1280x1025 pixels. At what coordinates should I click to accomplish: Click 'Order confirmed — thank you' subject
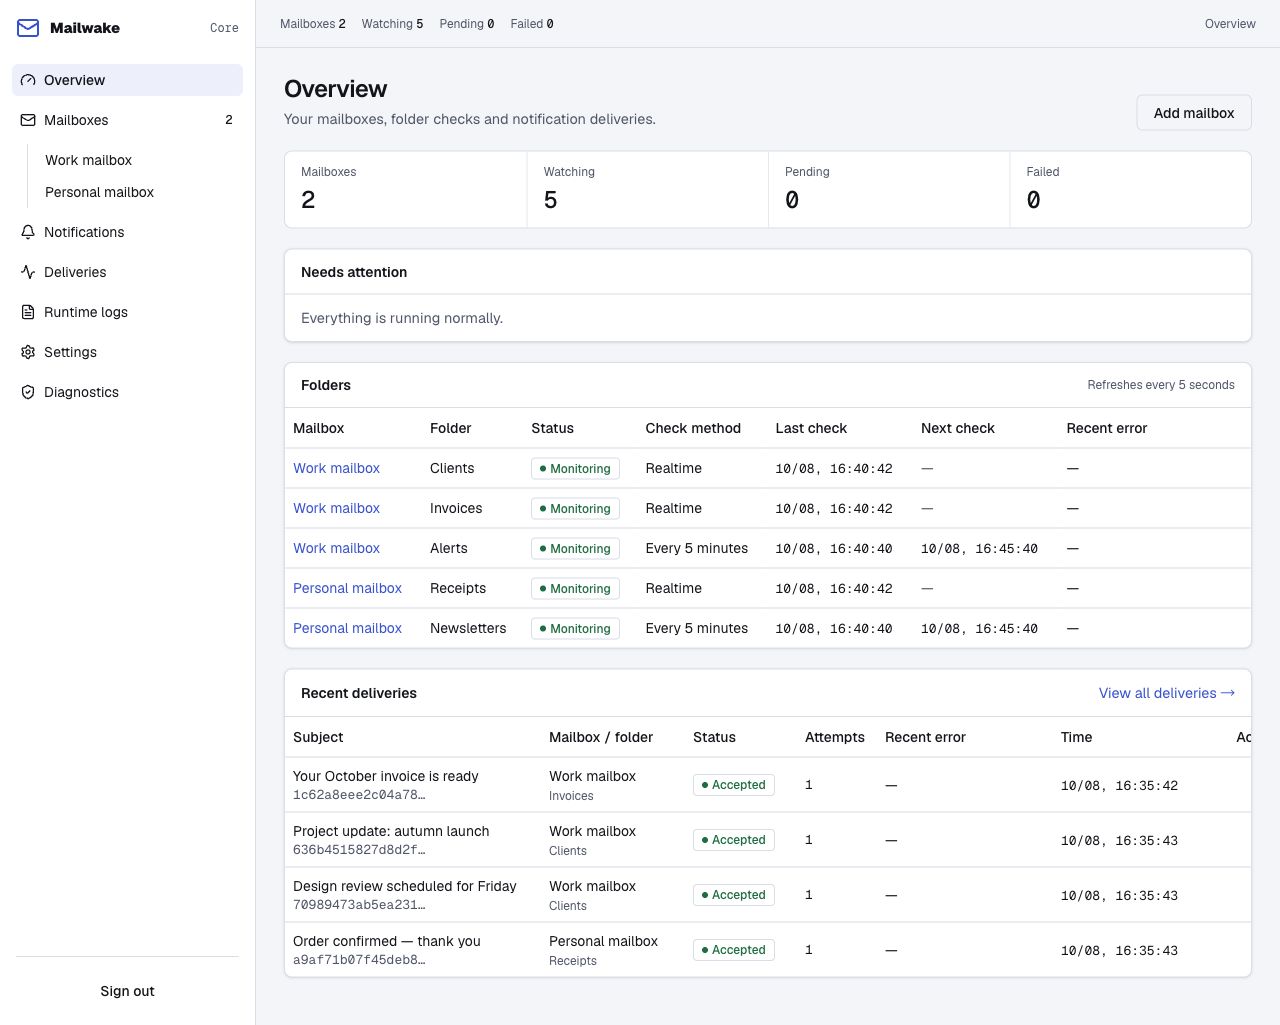(387, 941)
